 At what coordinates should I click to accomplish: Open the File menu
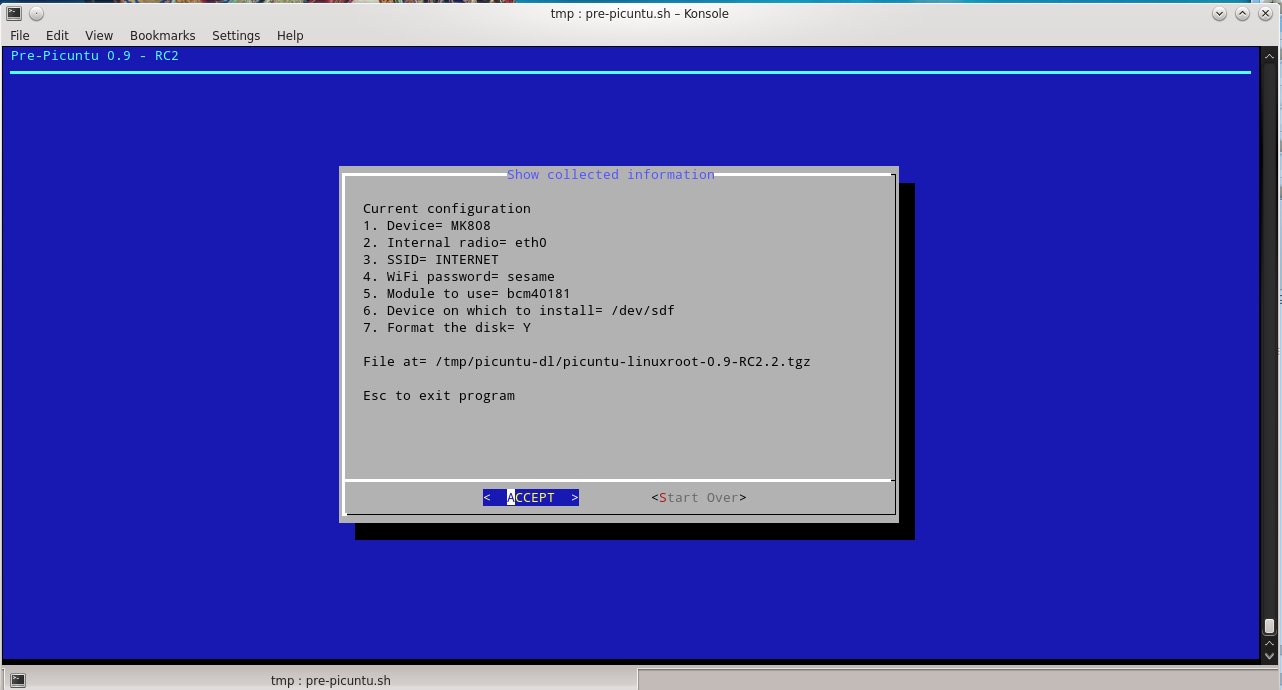tap(19, 35)
